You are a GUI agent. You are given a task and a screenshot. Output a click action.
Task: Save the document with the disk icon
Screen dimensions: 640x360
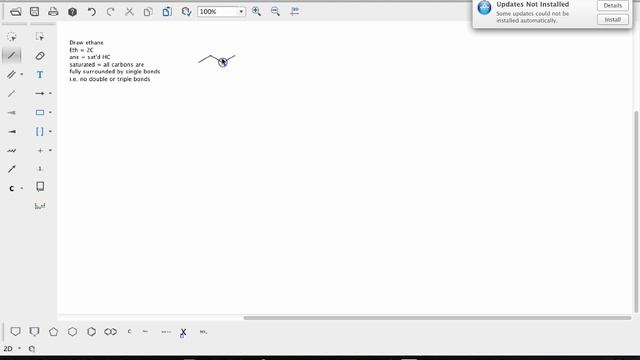coord(34,11)
